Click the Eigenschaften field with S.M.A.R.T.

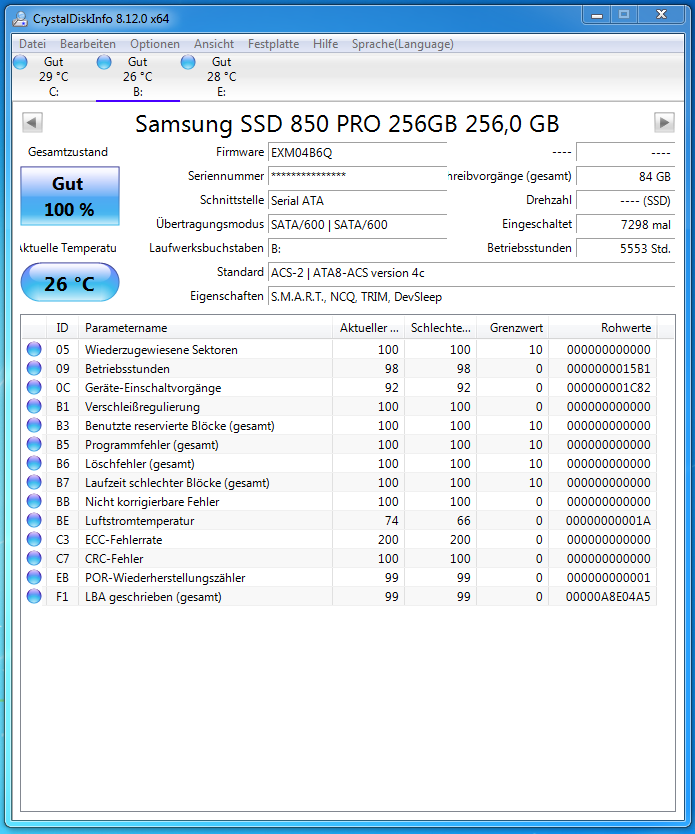(471, 297)
